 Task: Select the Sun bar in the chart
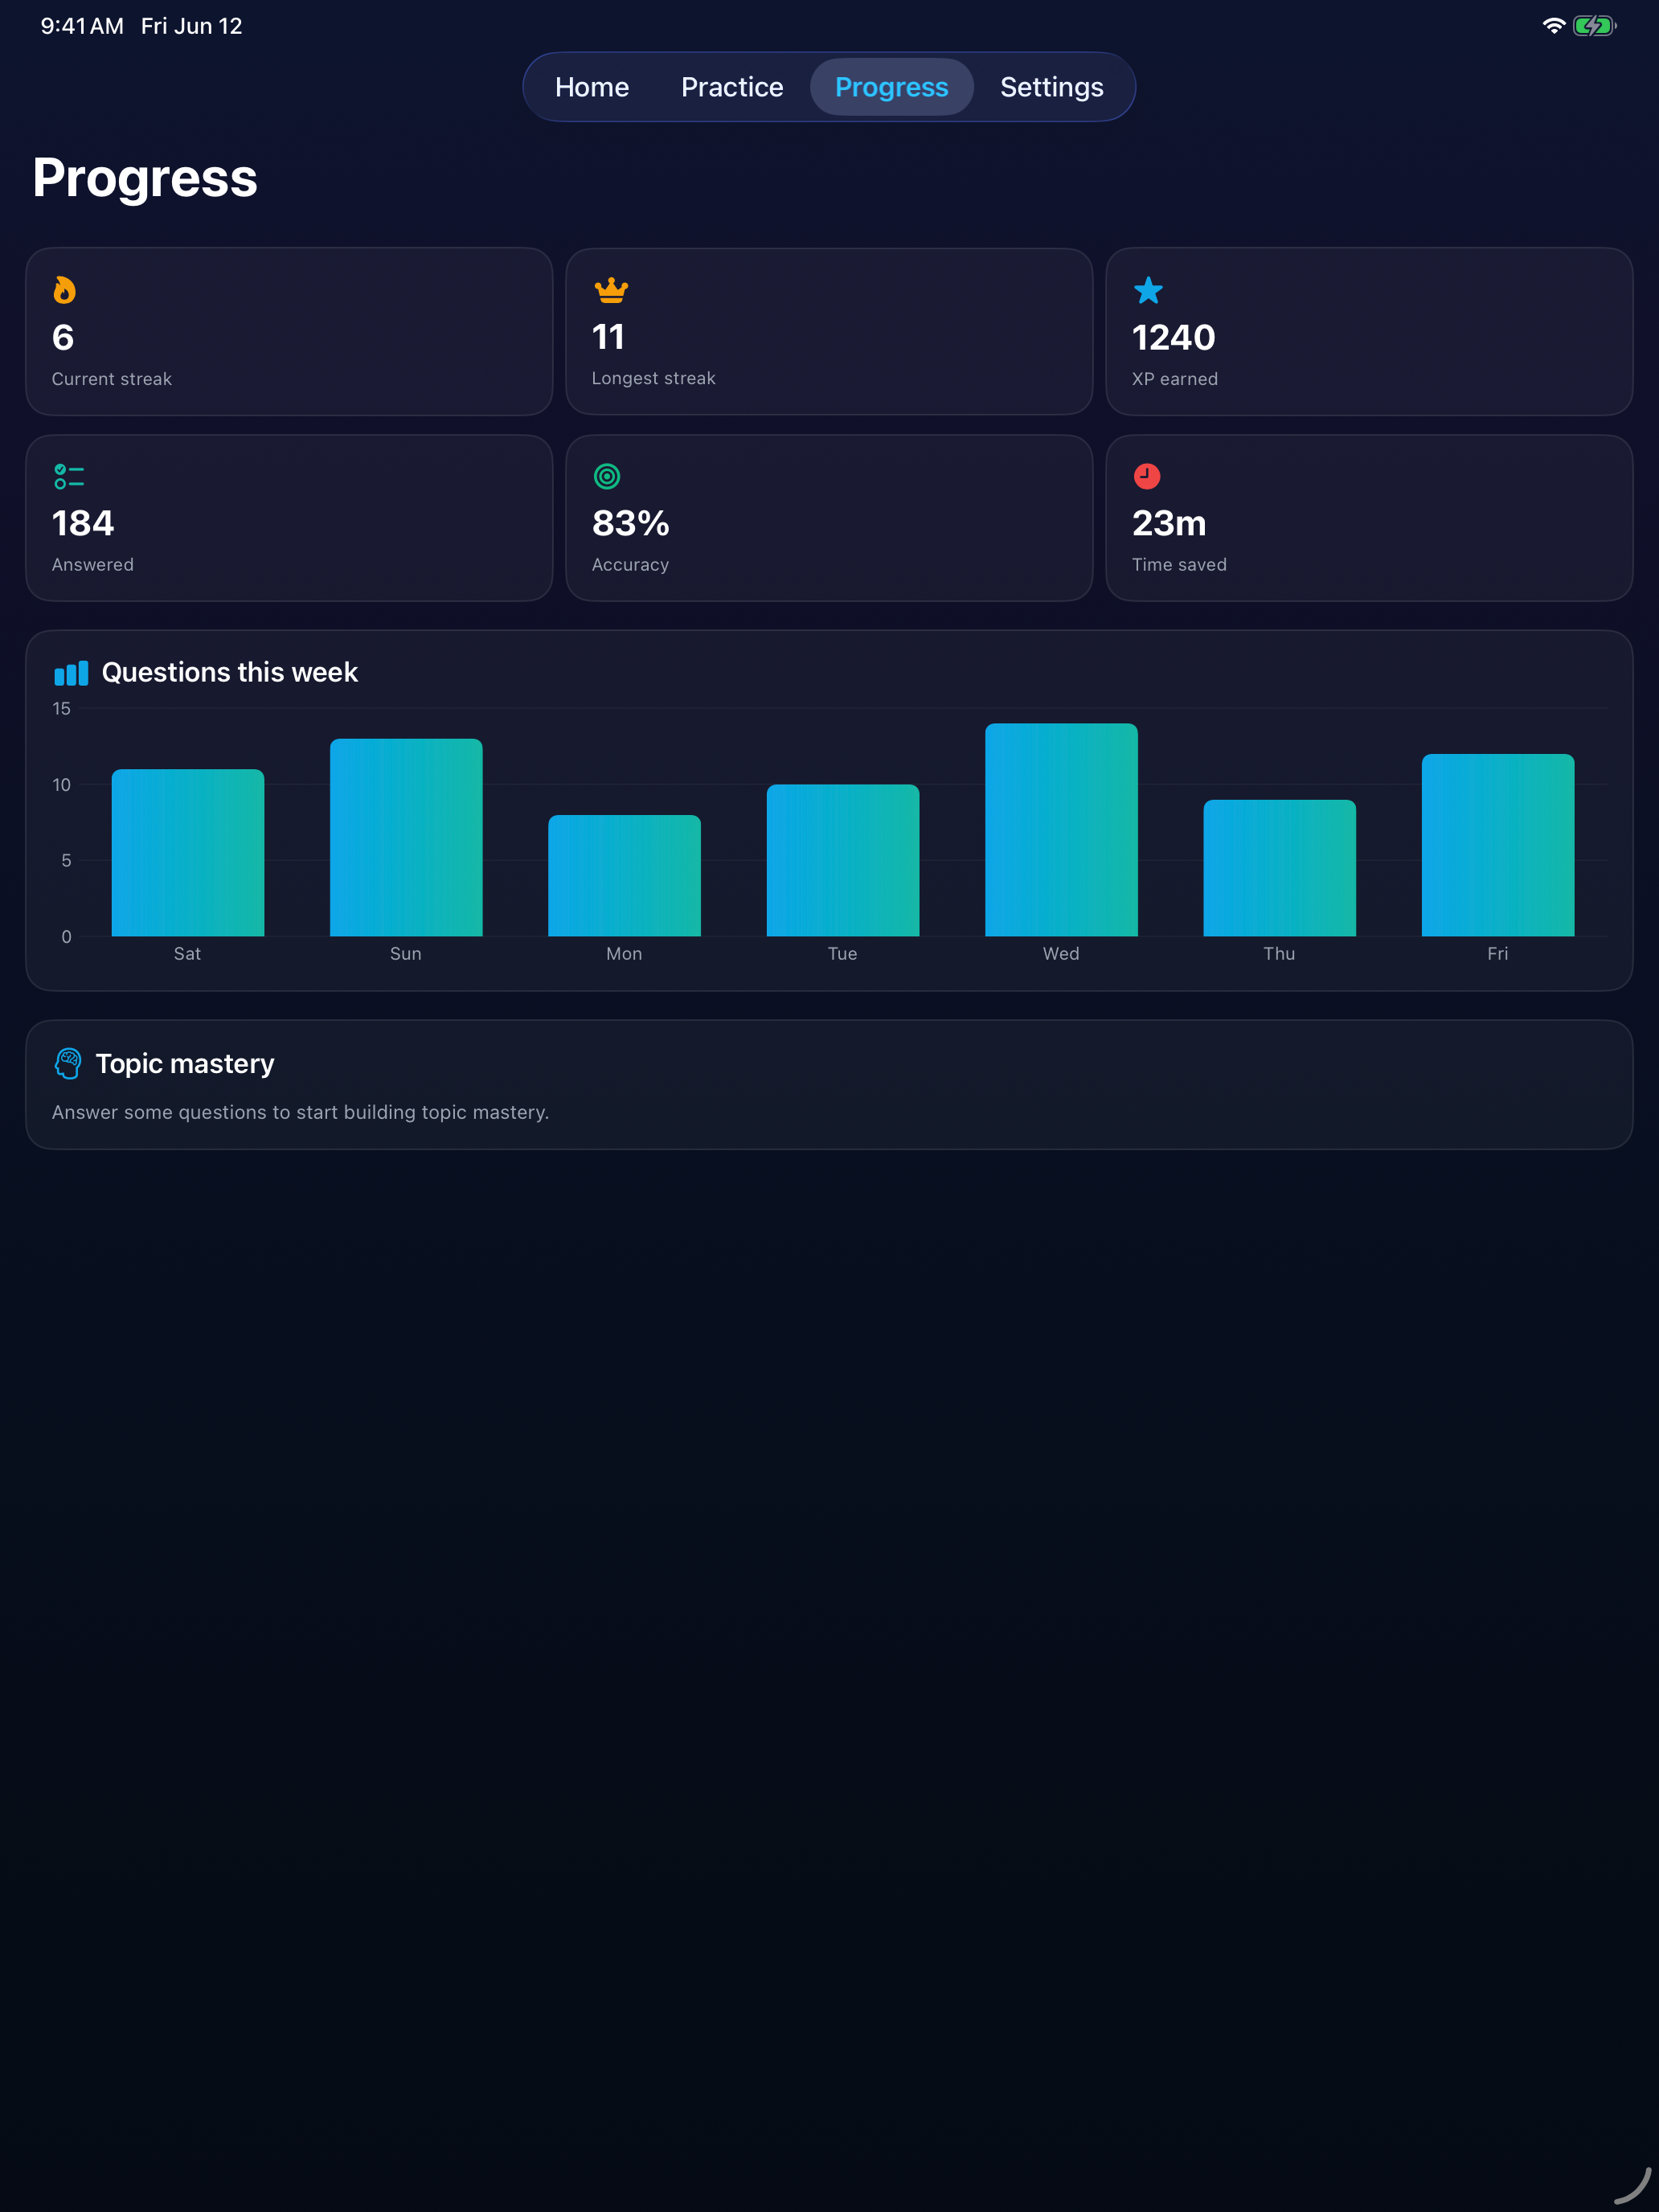tap(406, 838)
